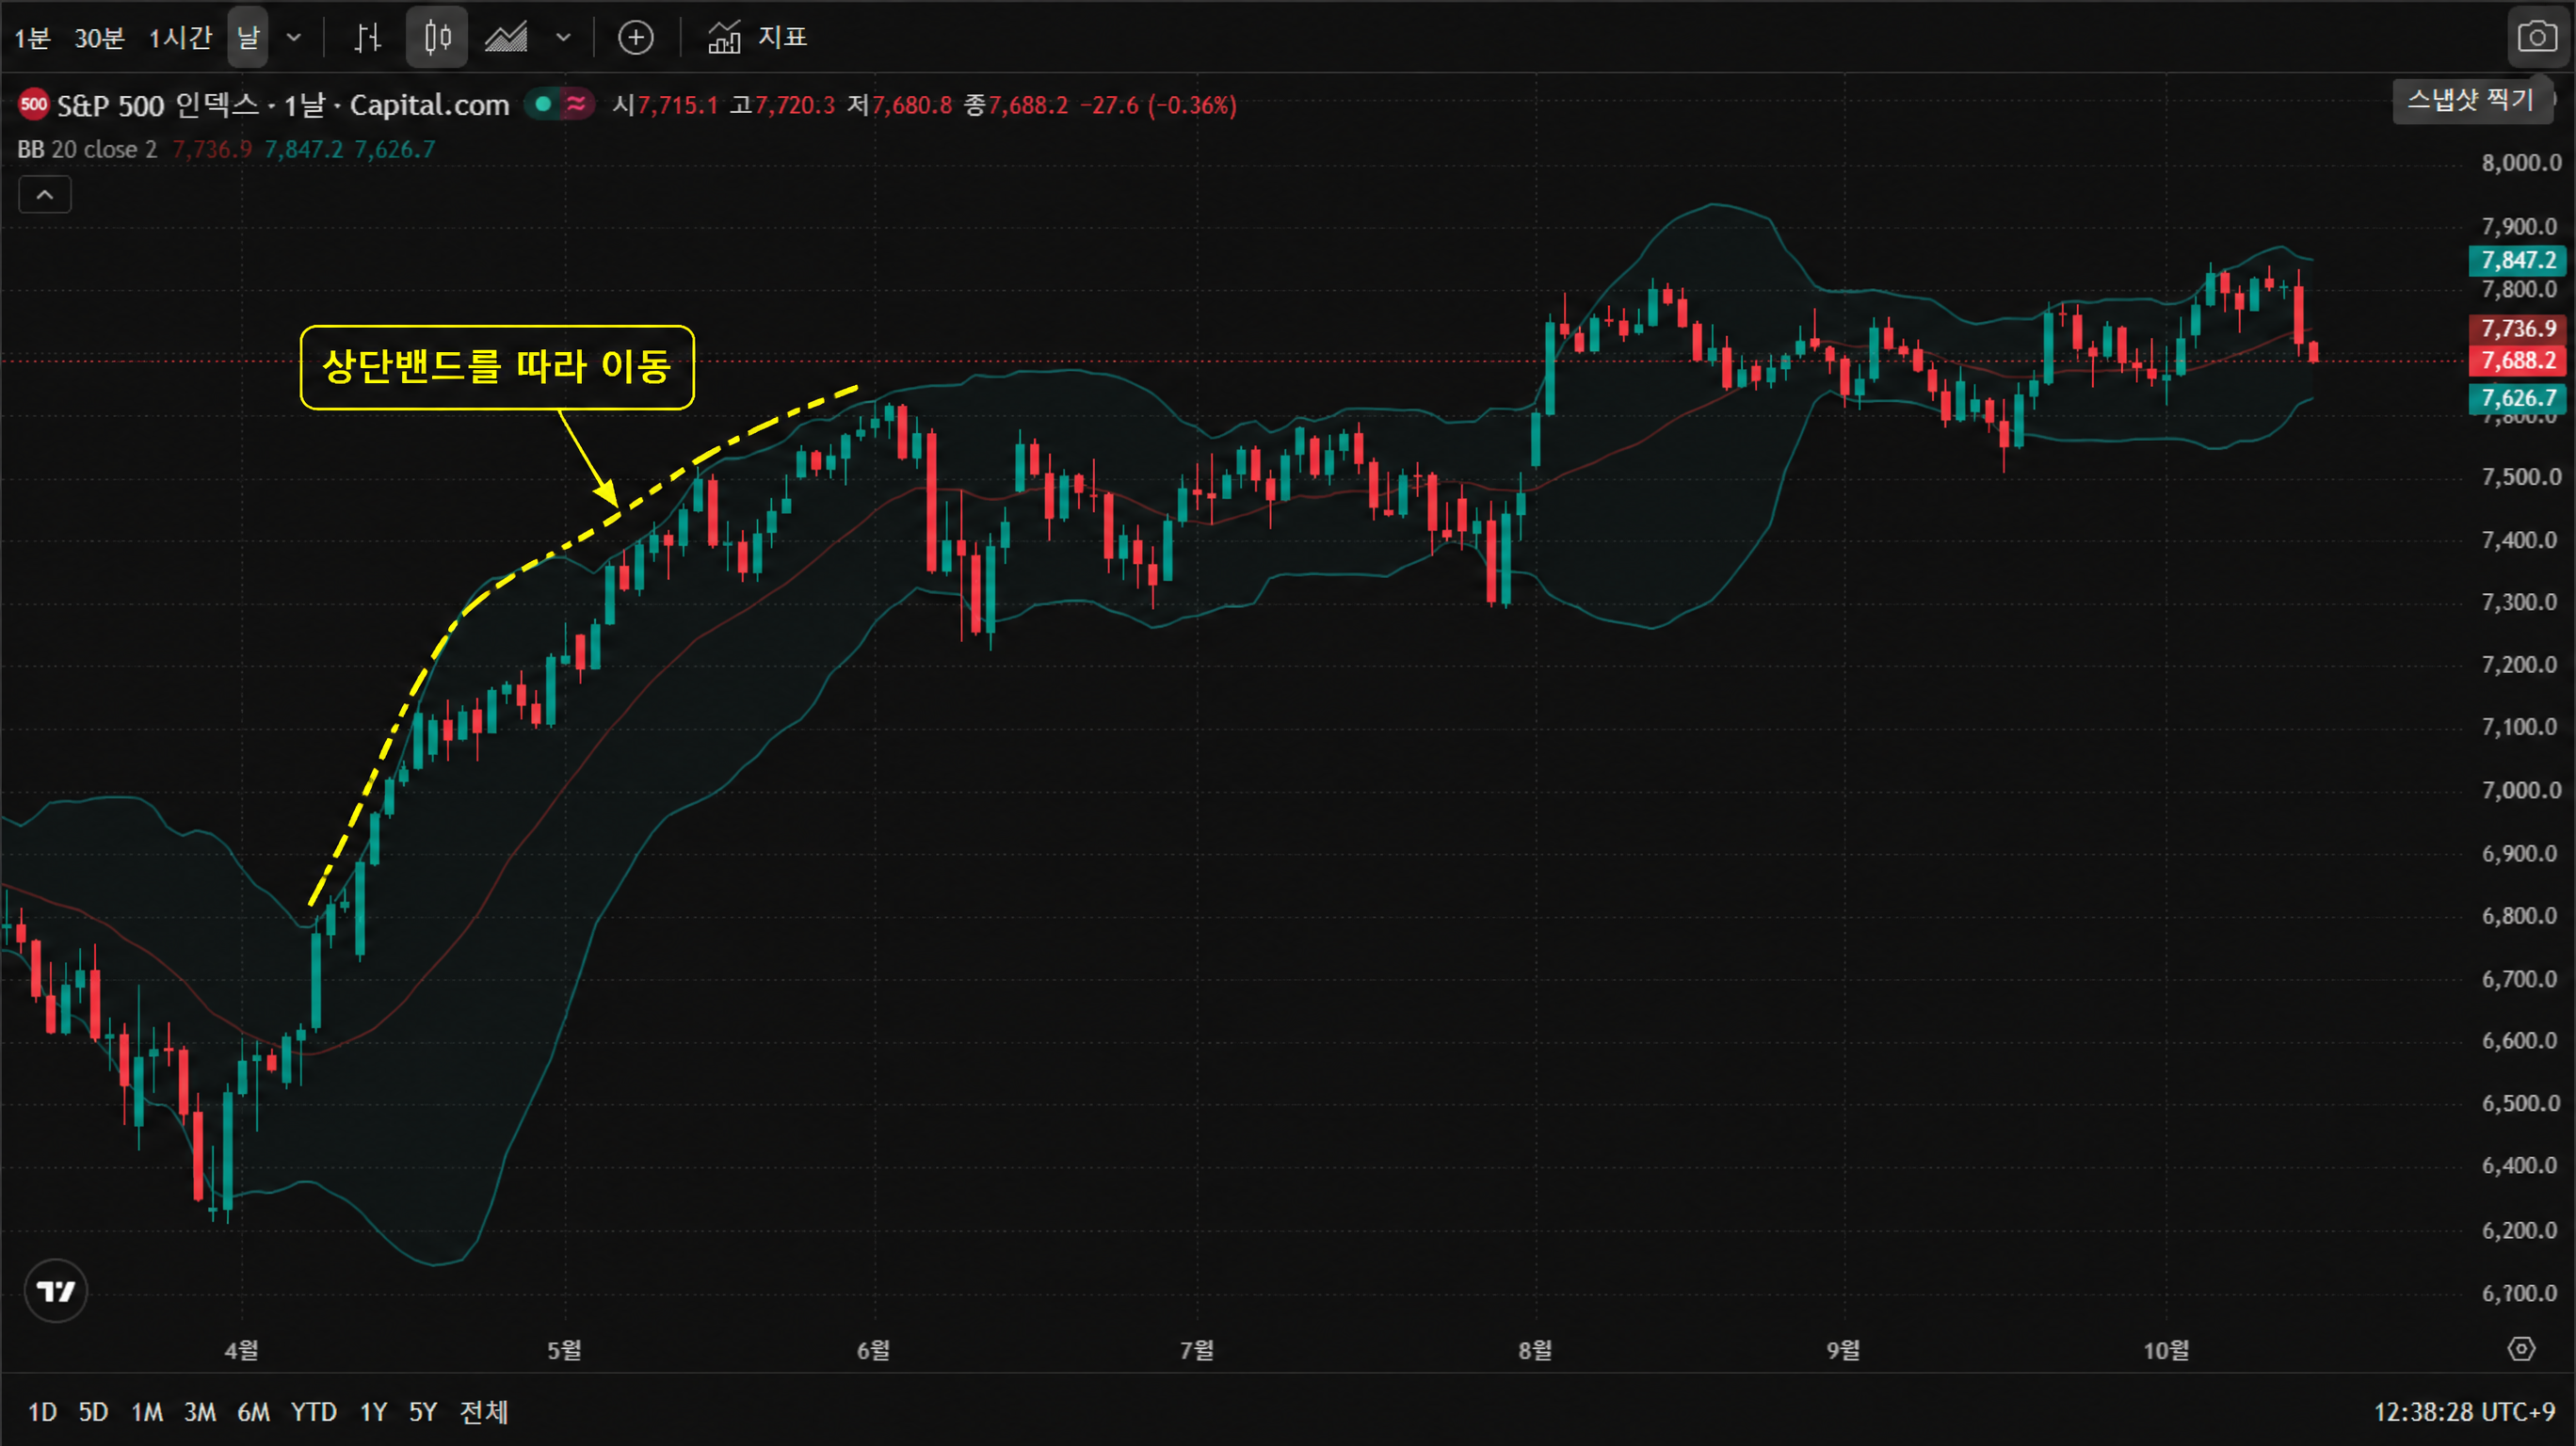Choose the 1분 interval

click(32, 38)
